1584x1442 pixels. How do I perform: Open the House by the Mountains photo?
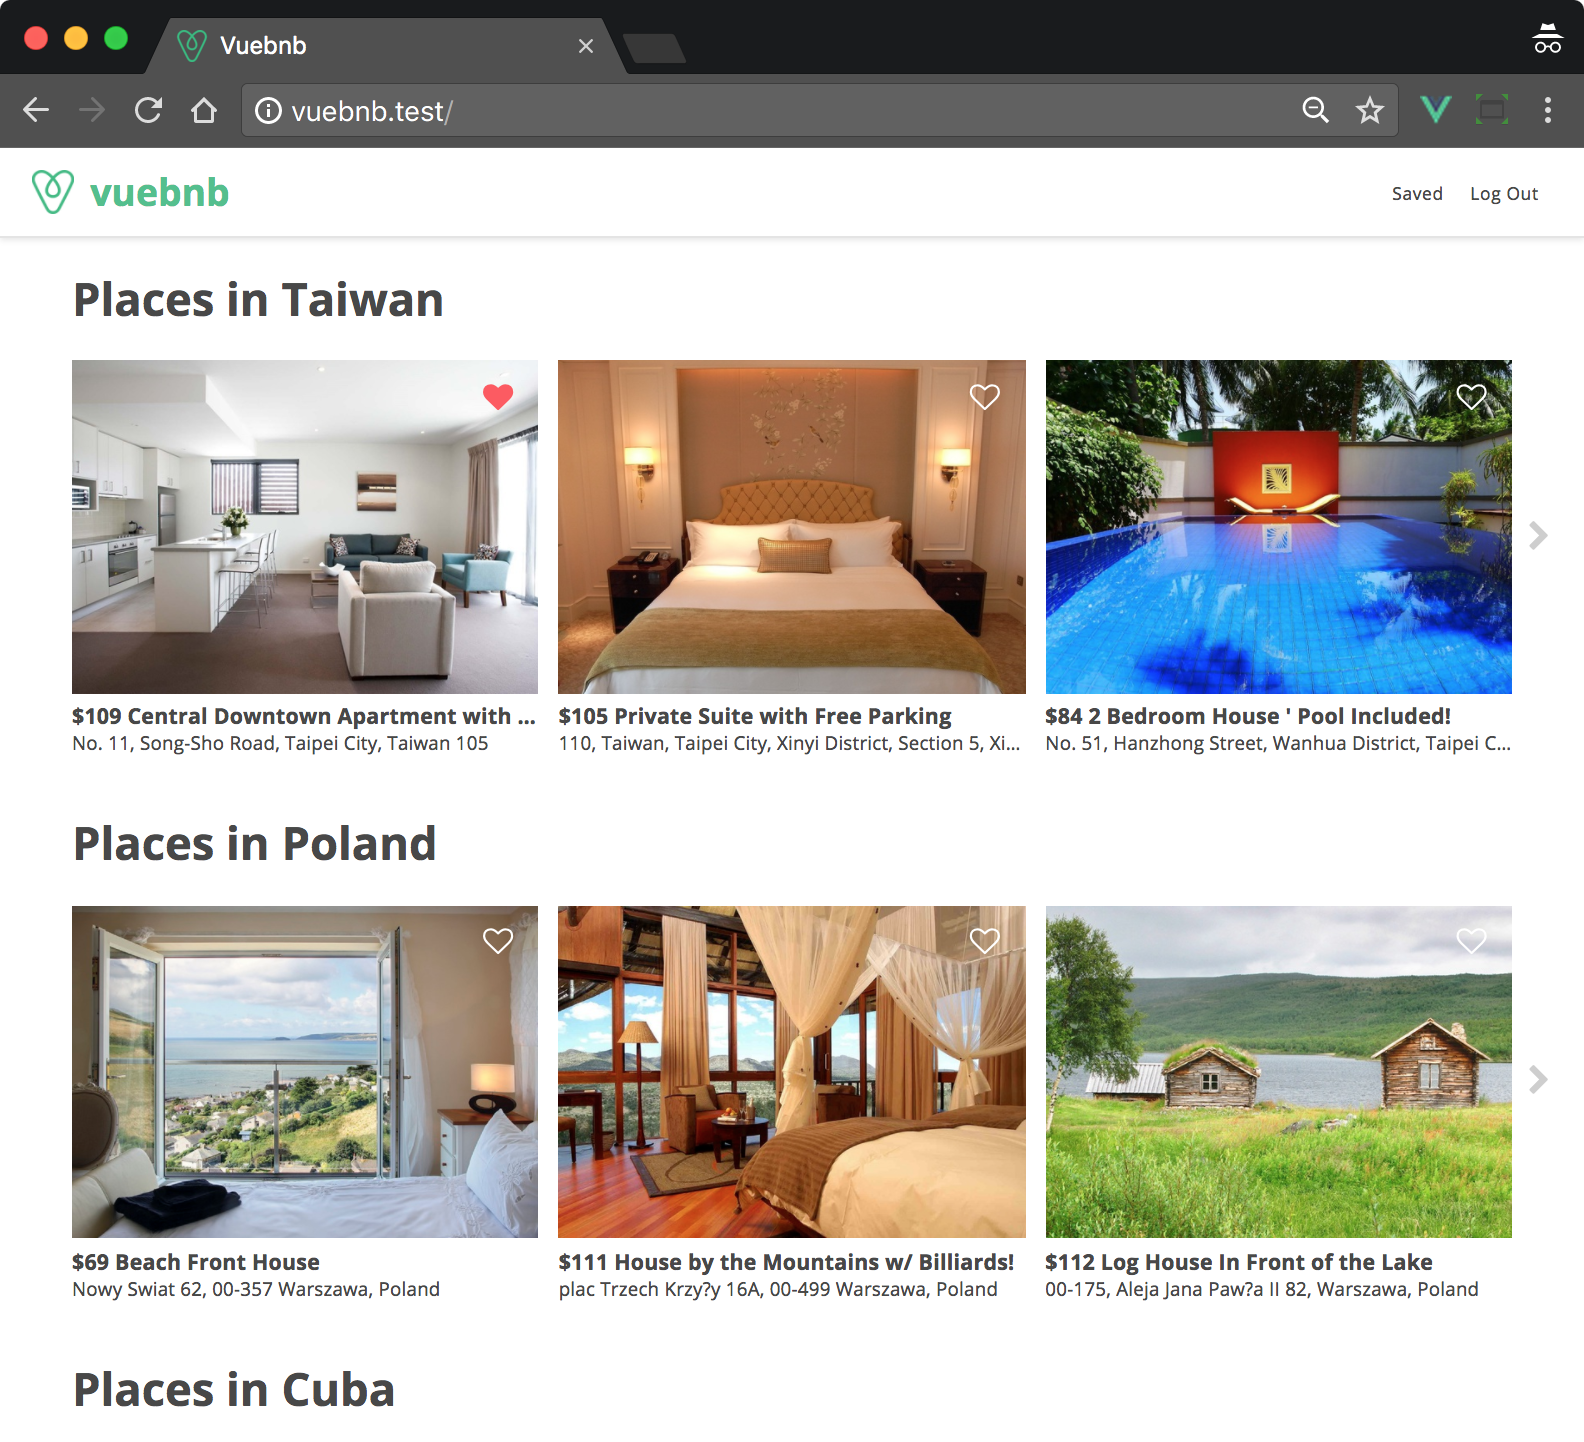click(792, 1072)
